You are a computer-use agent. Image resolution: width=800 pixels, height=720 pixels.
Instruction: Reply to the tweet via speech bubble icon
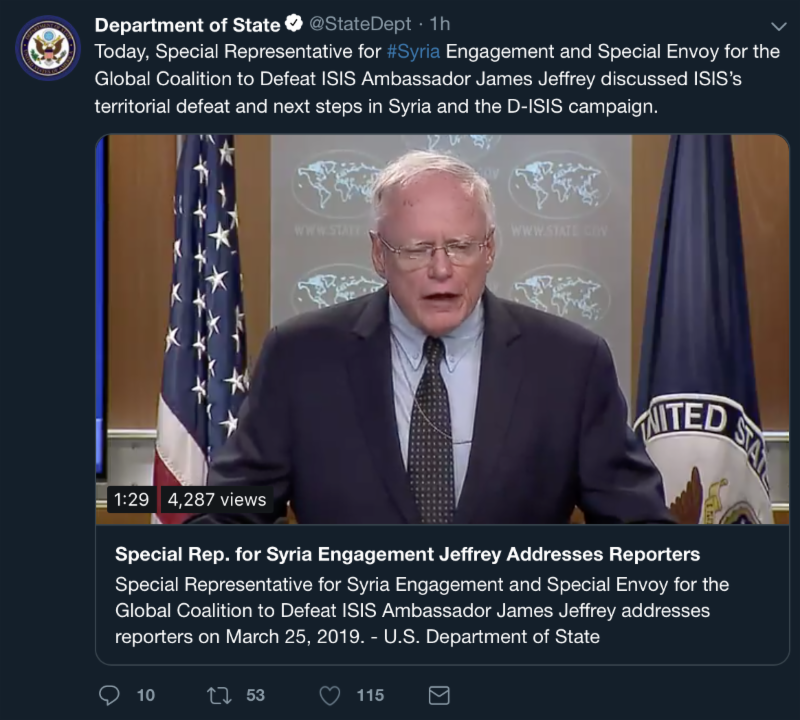[110, 695]
